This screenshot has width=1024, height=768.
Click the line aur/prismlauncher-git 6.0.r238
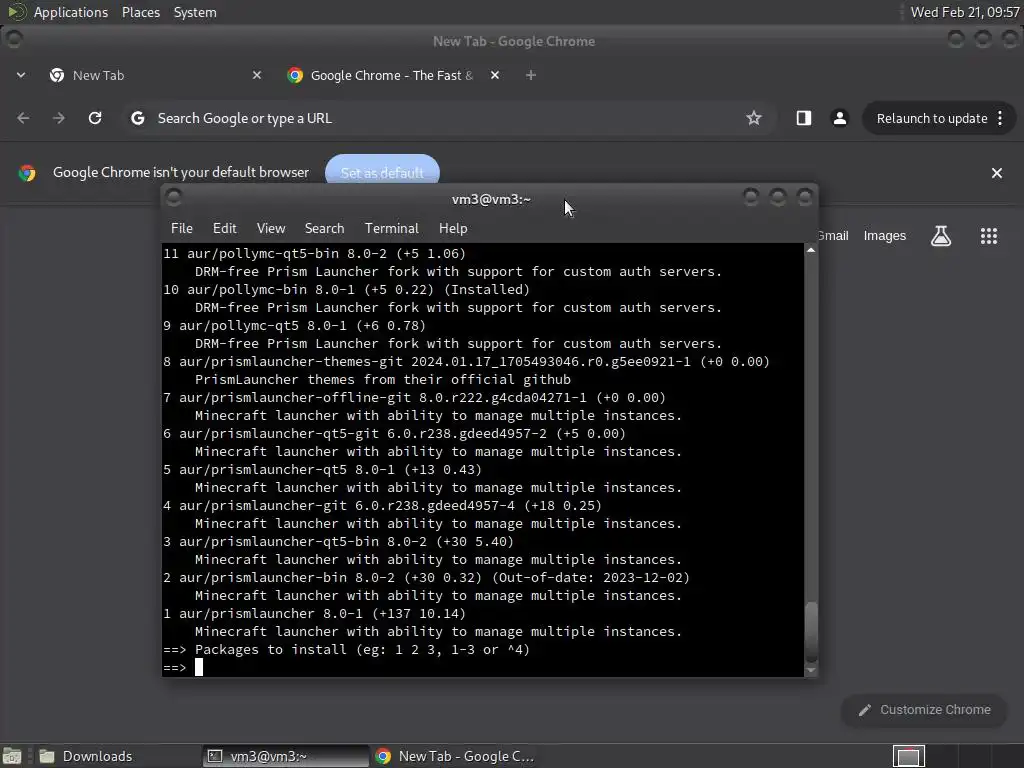point(382,506)
